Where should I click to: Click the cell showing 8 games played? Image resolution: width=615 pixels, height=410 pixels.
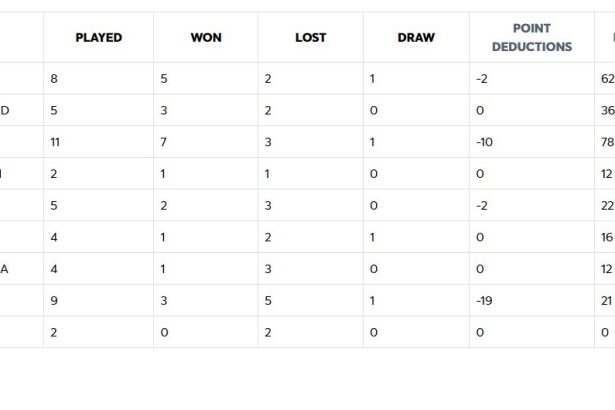pos(54,79)
